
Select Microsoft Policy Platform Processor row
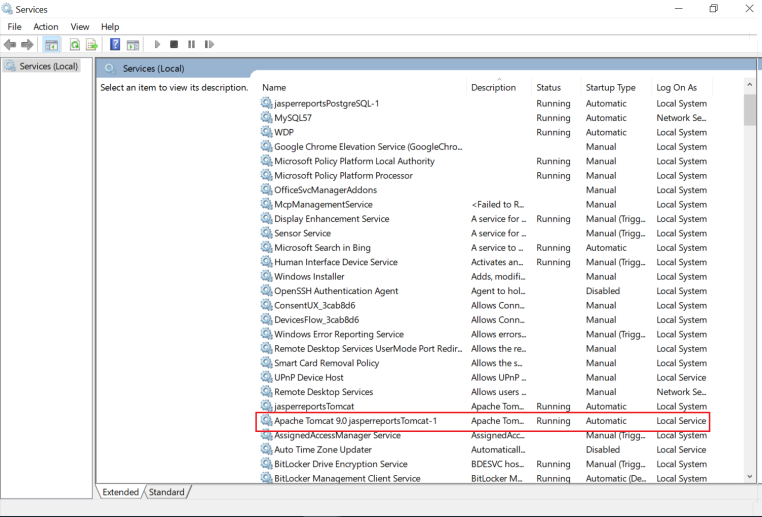483,175
